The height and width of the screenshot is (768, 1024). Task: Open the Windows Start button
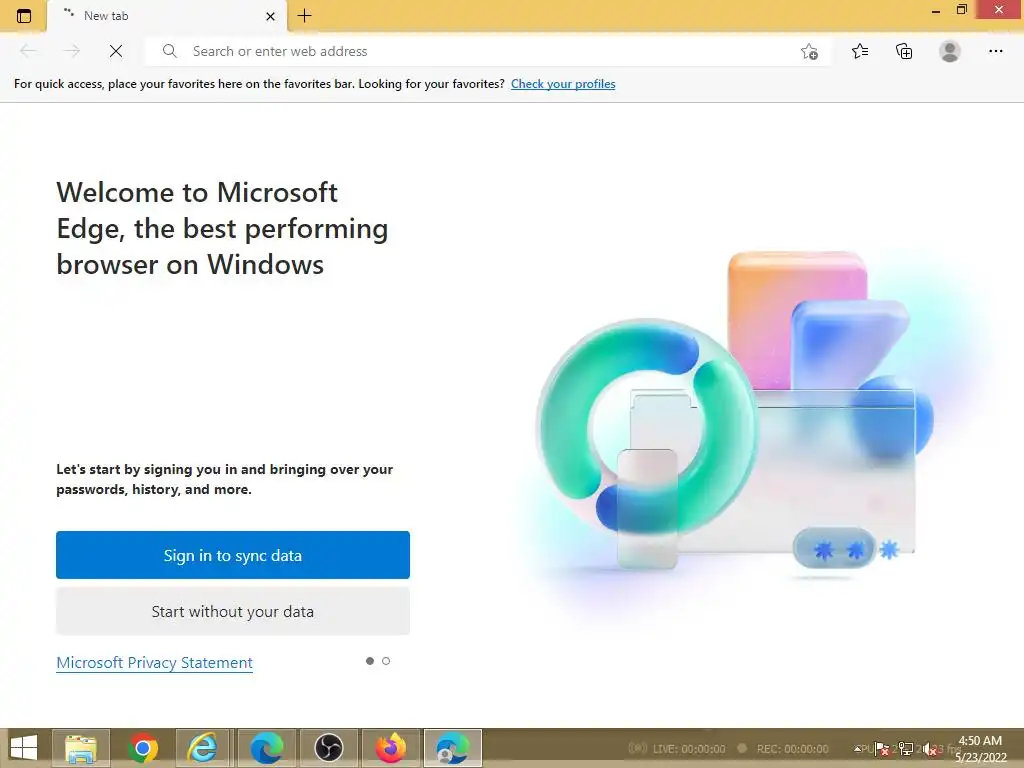click(24, 748)
